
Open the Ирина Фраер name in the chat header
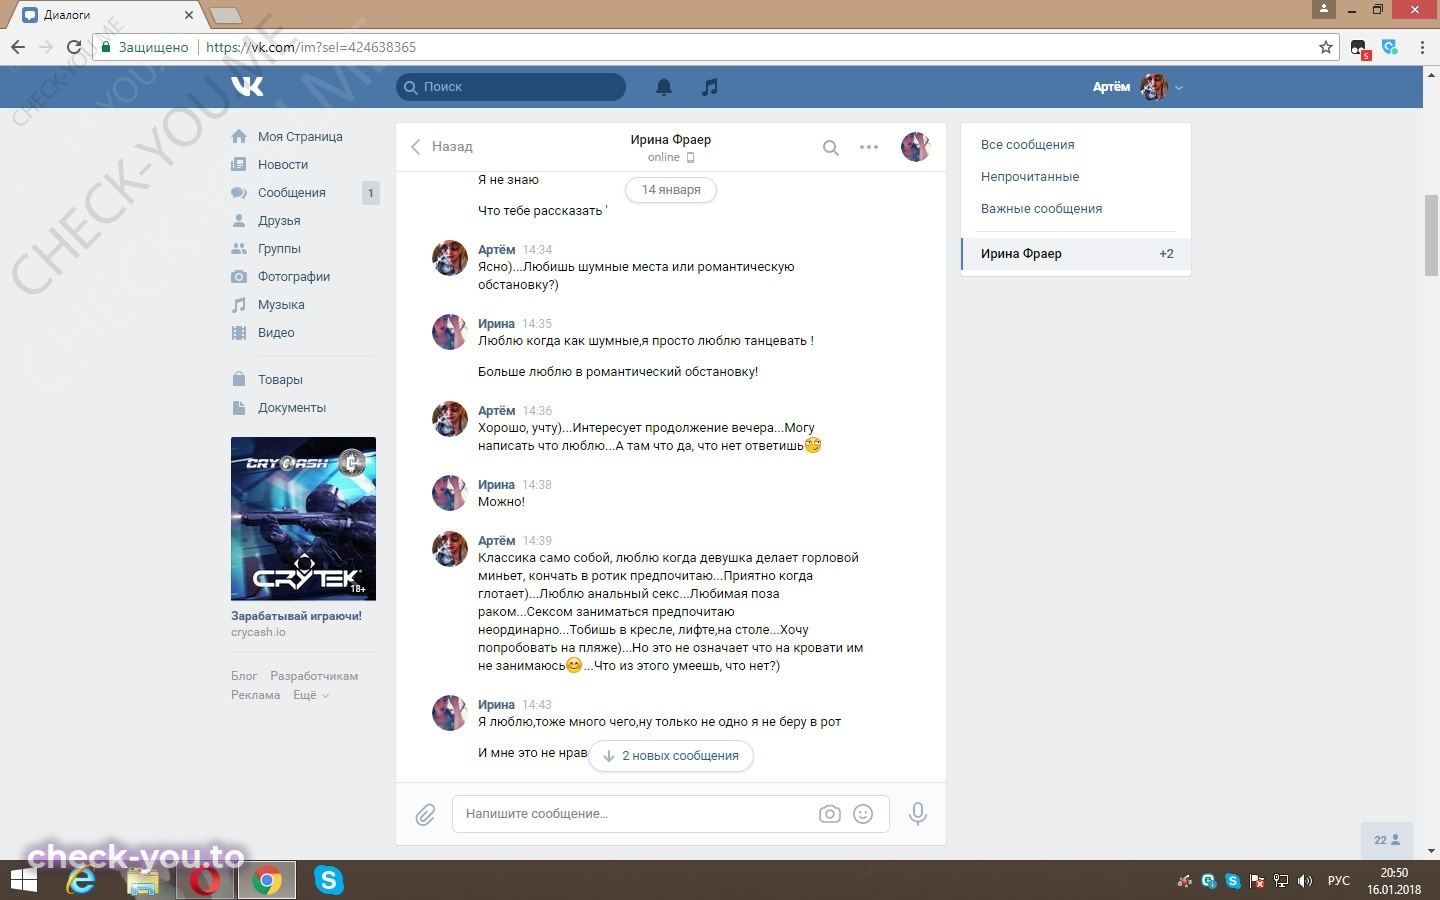click(x=671, y=140)
